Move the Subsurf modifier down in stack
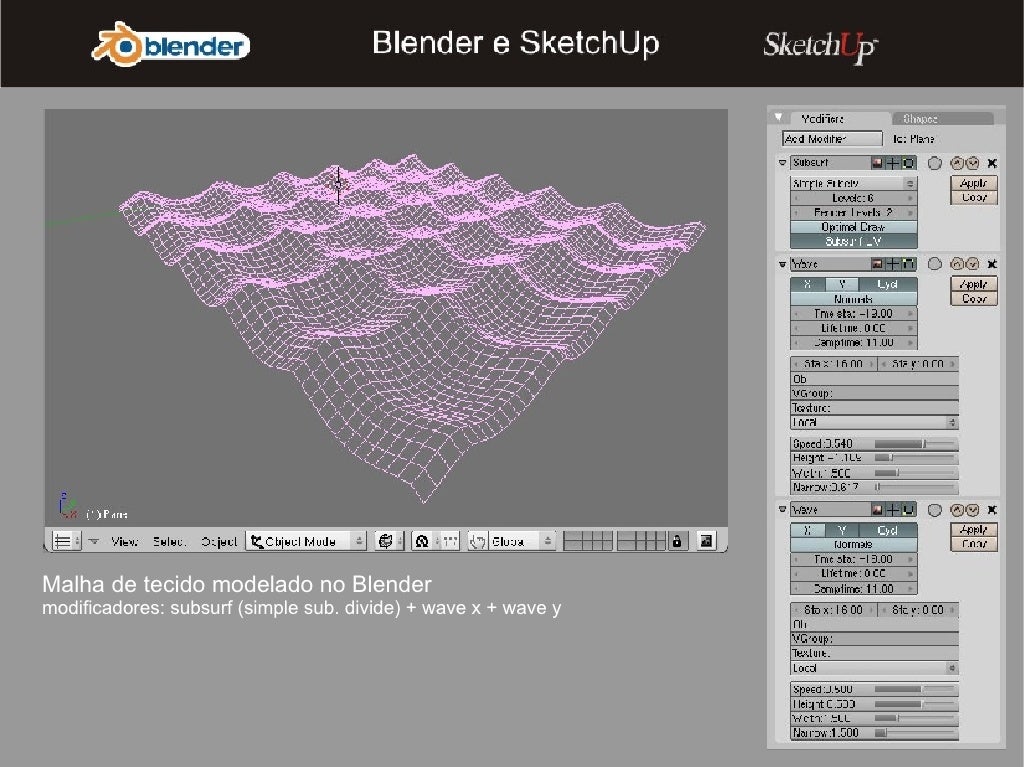The width and height of the screenshot is (1024, 767). point(972,163)
